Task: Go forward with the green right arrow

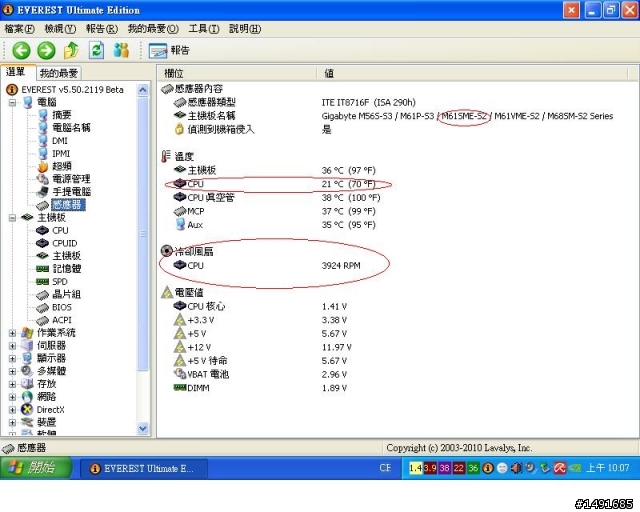Action: tap(46, 51)
